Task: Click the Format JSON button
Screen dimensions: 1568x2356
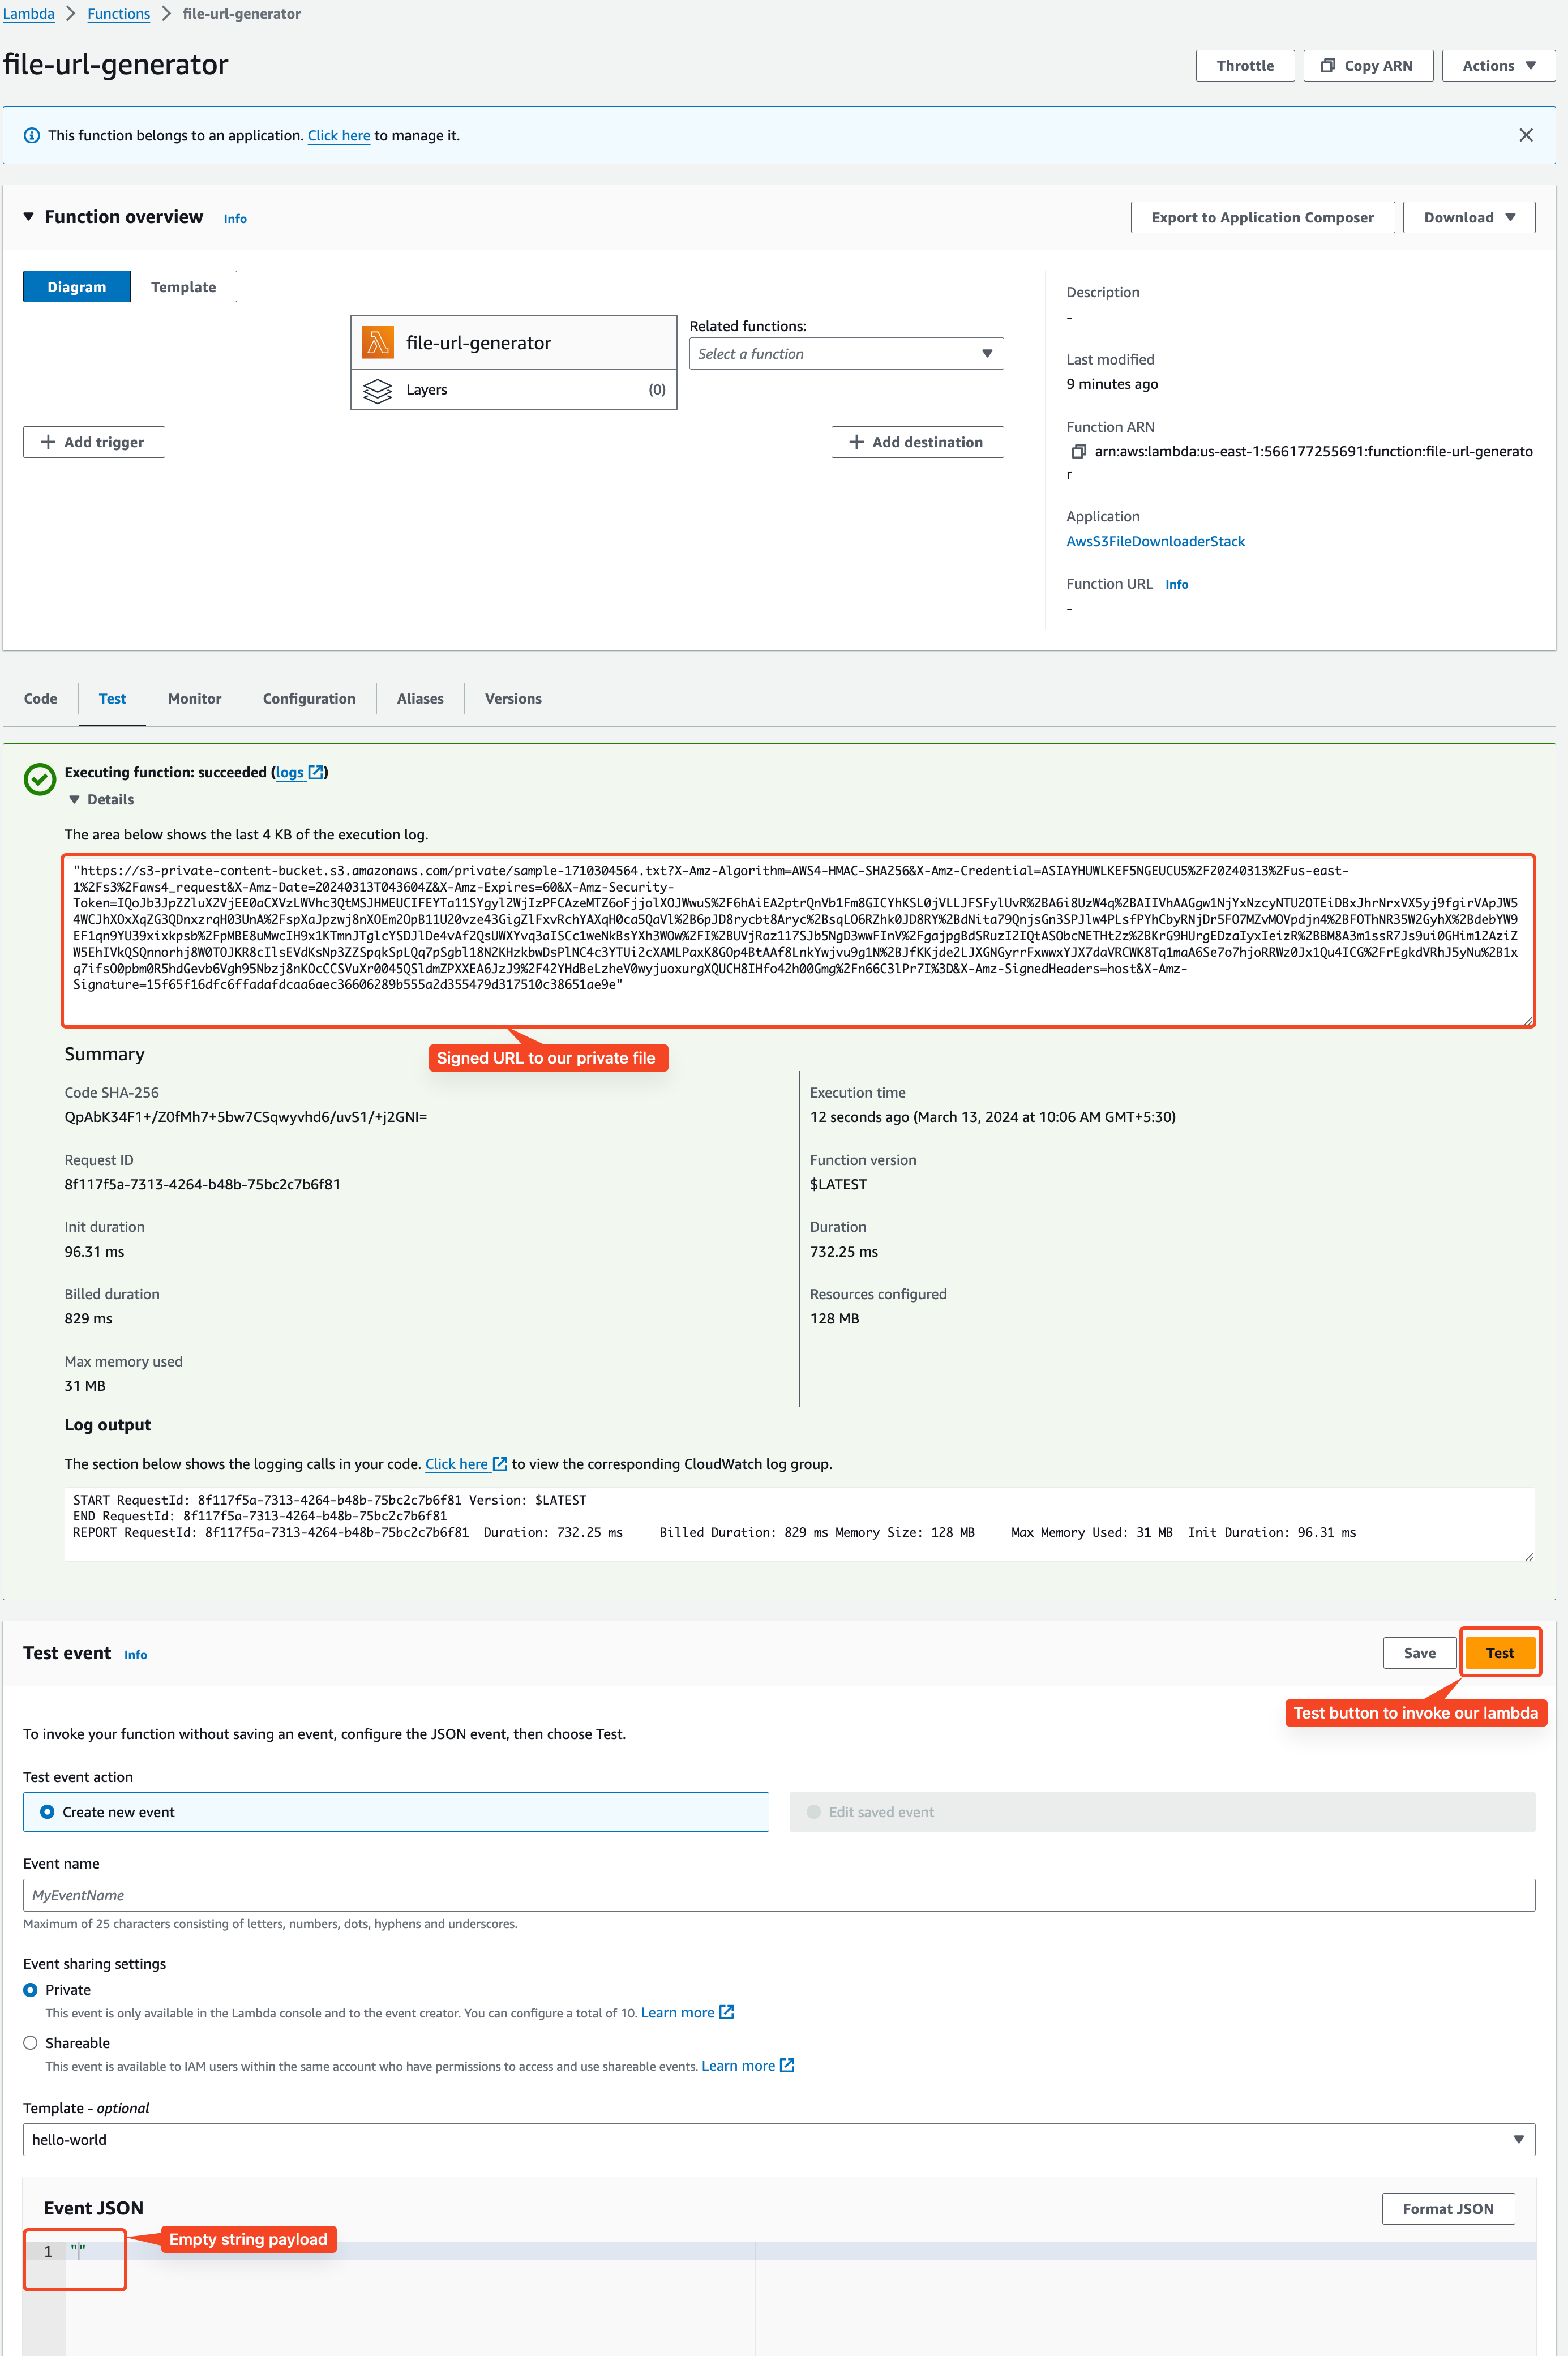Action: click(1448, 2209)
